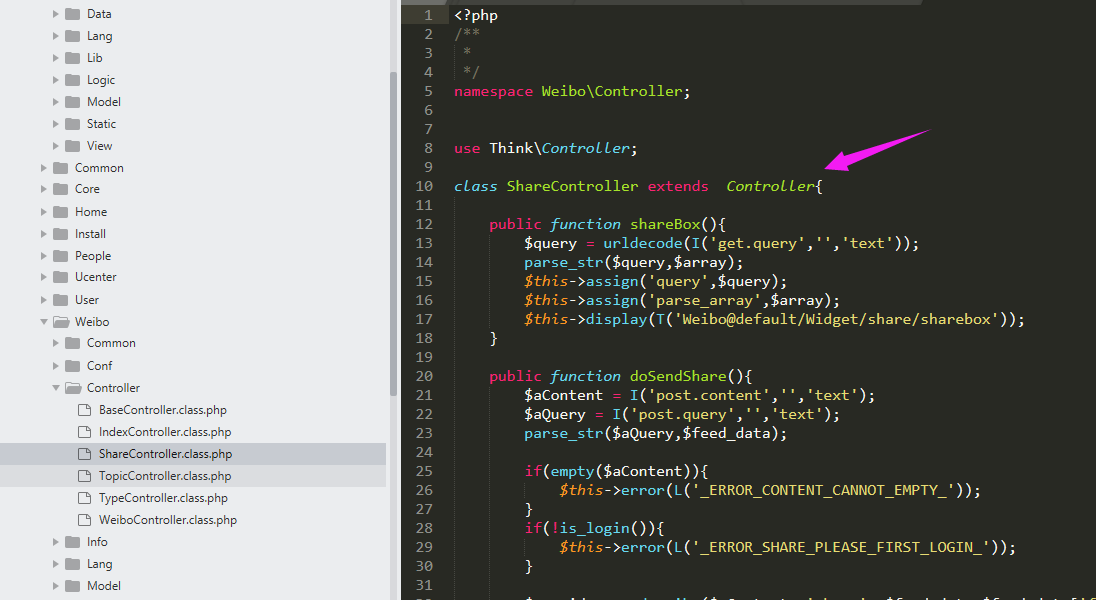Click line number 20 in the gutter
The width and height of the screenshot is (1096, 600).
424,376
